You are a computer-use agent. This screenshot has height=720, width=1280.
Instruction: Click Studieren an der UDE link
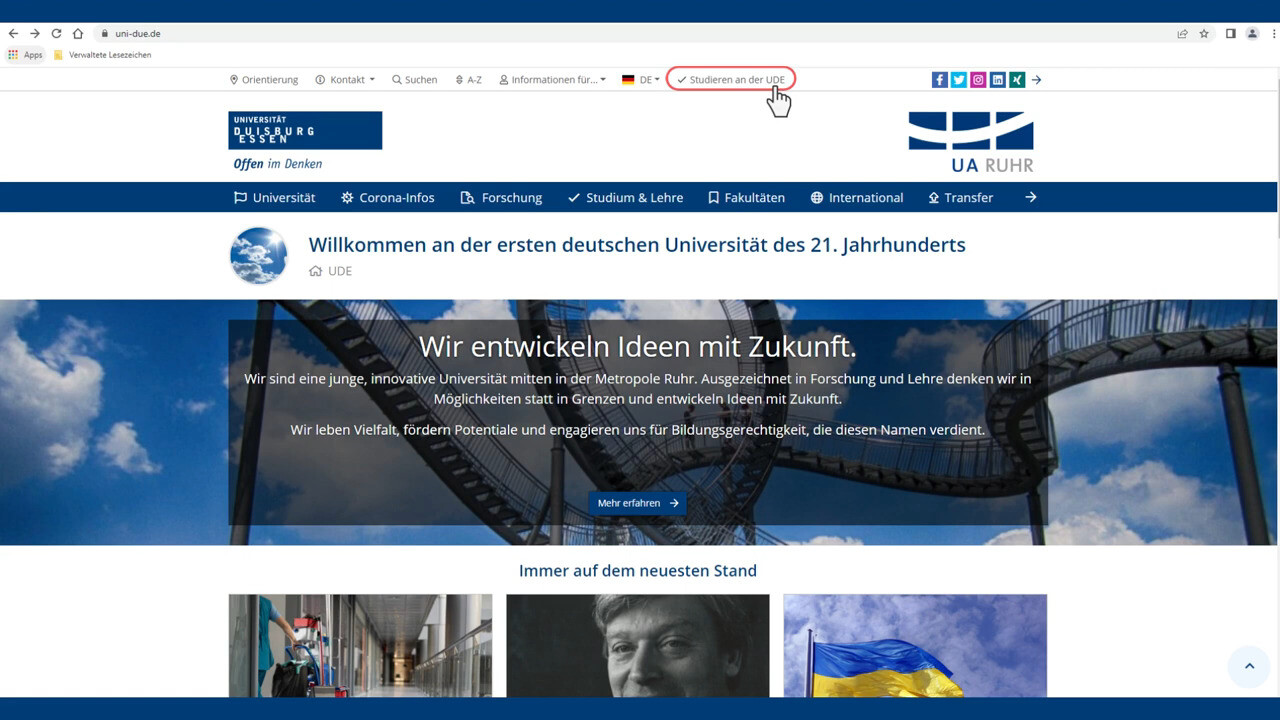tap(731, 80)
